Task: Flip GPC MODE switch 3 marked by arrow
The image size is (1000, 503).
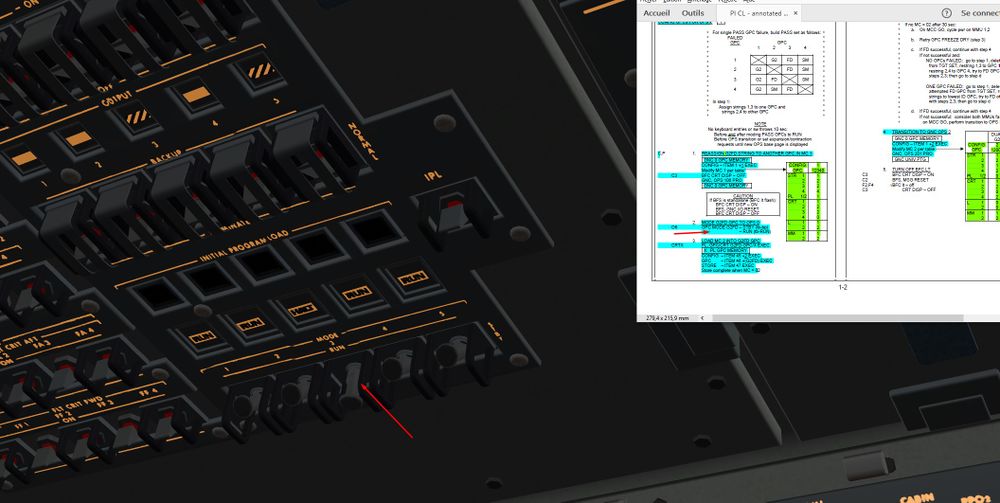Action: point(349,387)
